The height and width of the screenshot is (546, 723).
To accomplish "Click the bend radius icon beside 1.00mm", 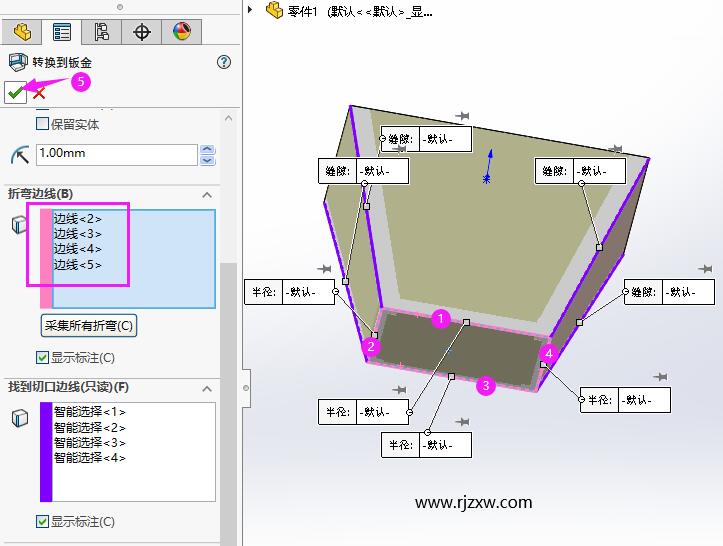I will (20, 155).
